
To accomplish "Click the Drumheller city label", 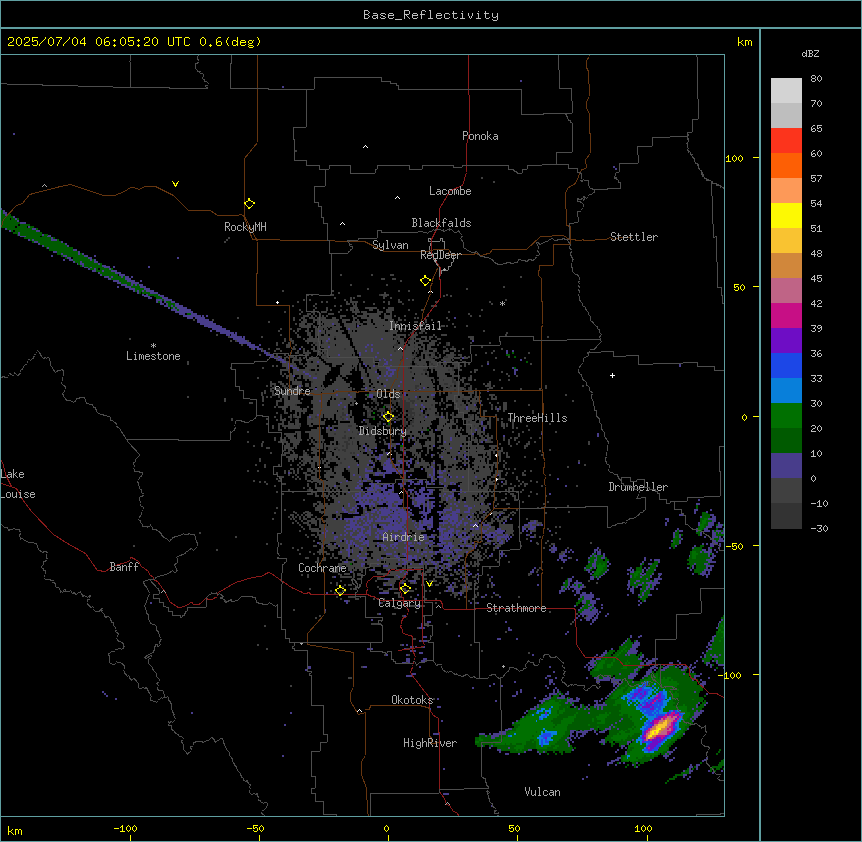I will pos(638,487).
